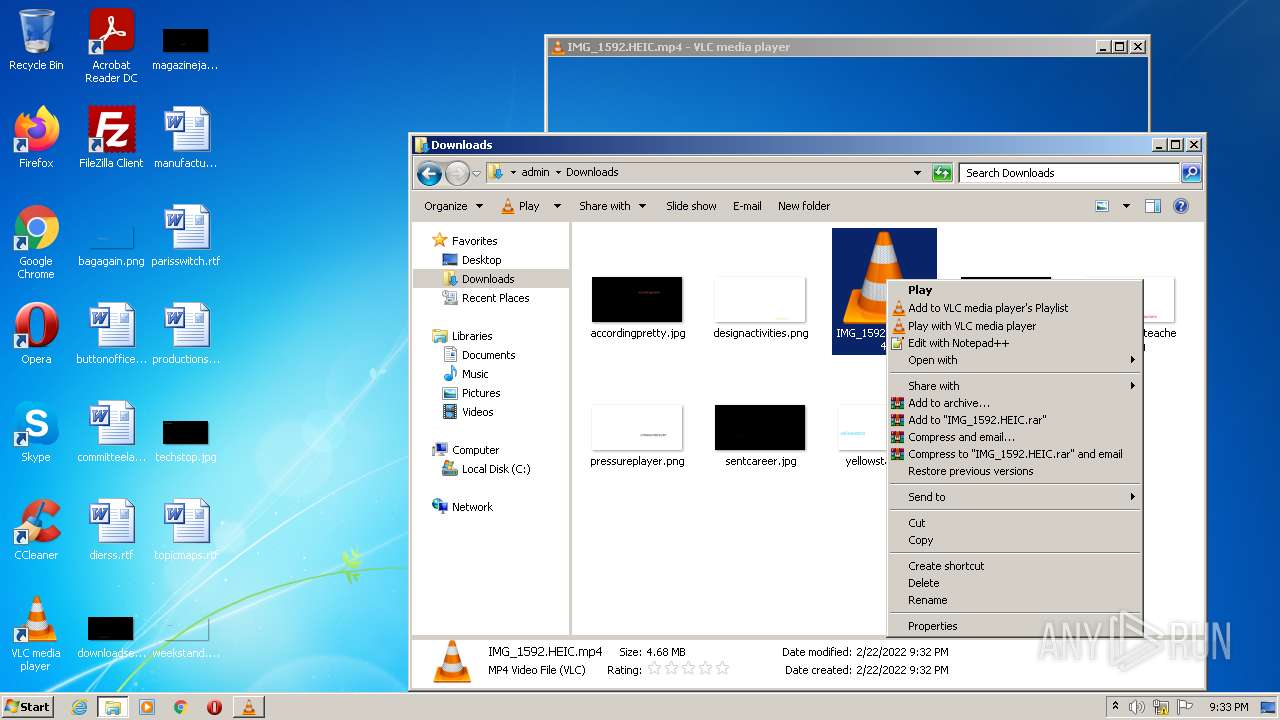Choose Compress and email...
Viewport: 1280px width, 720px height.
(x=1014, y=437)
